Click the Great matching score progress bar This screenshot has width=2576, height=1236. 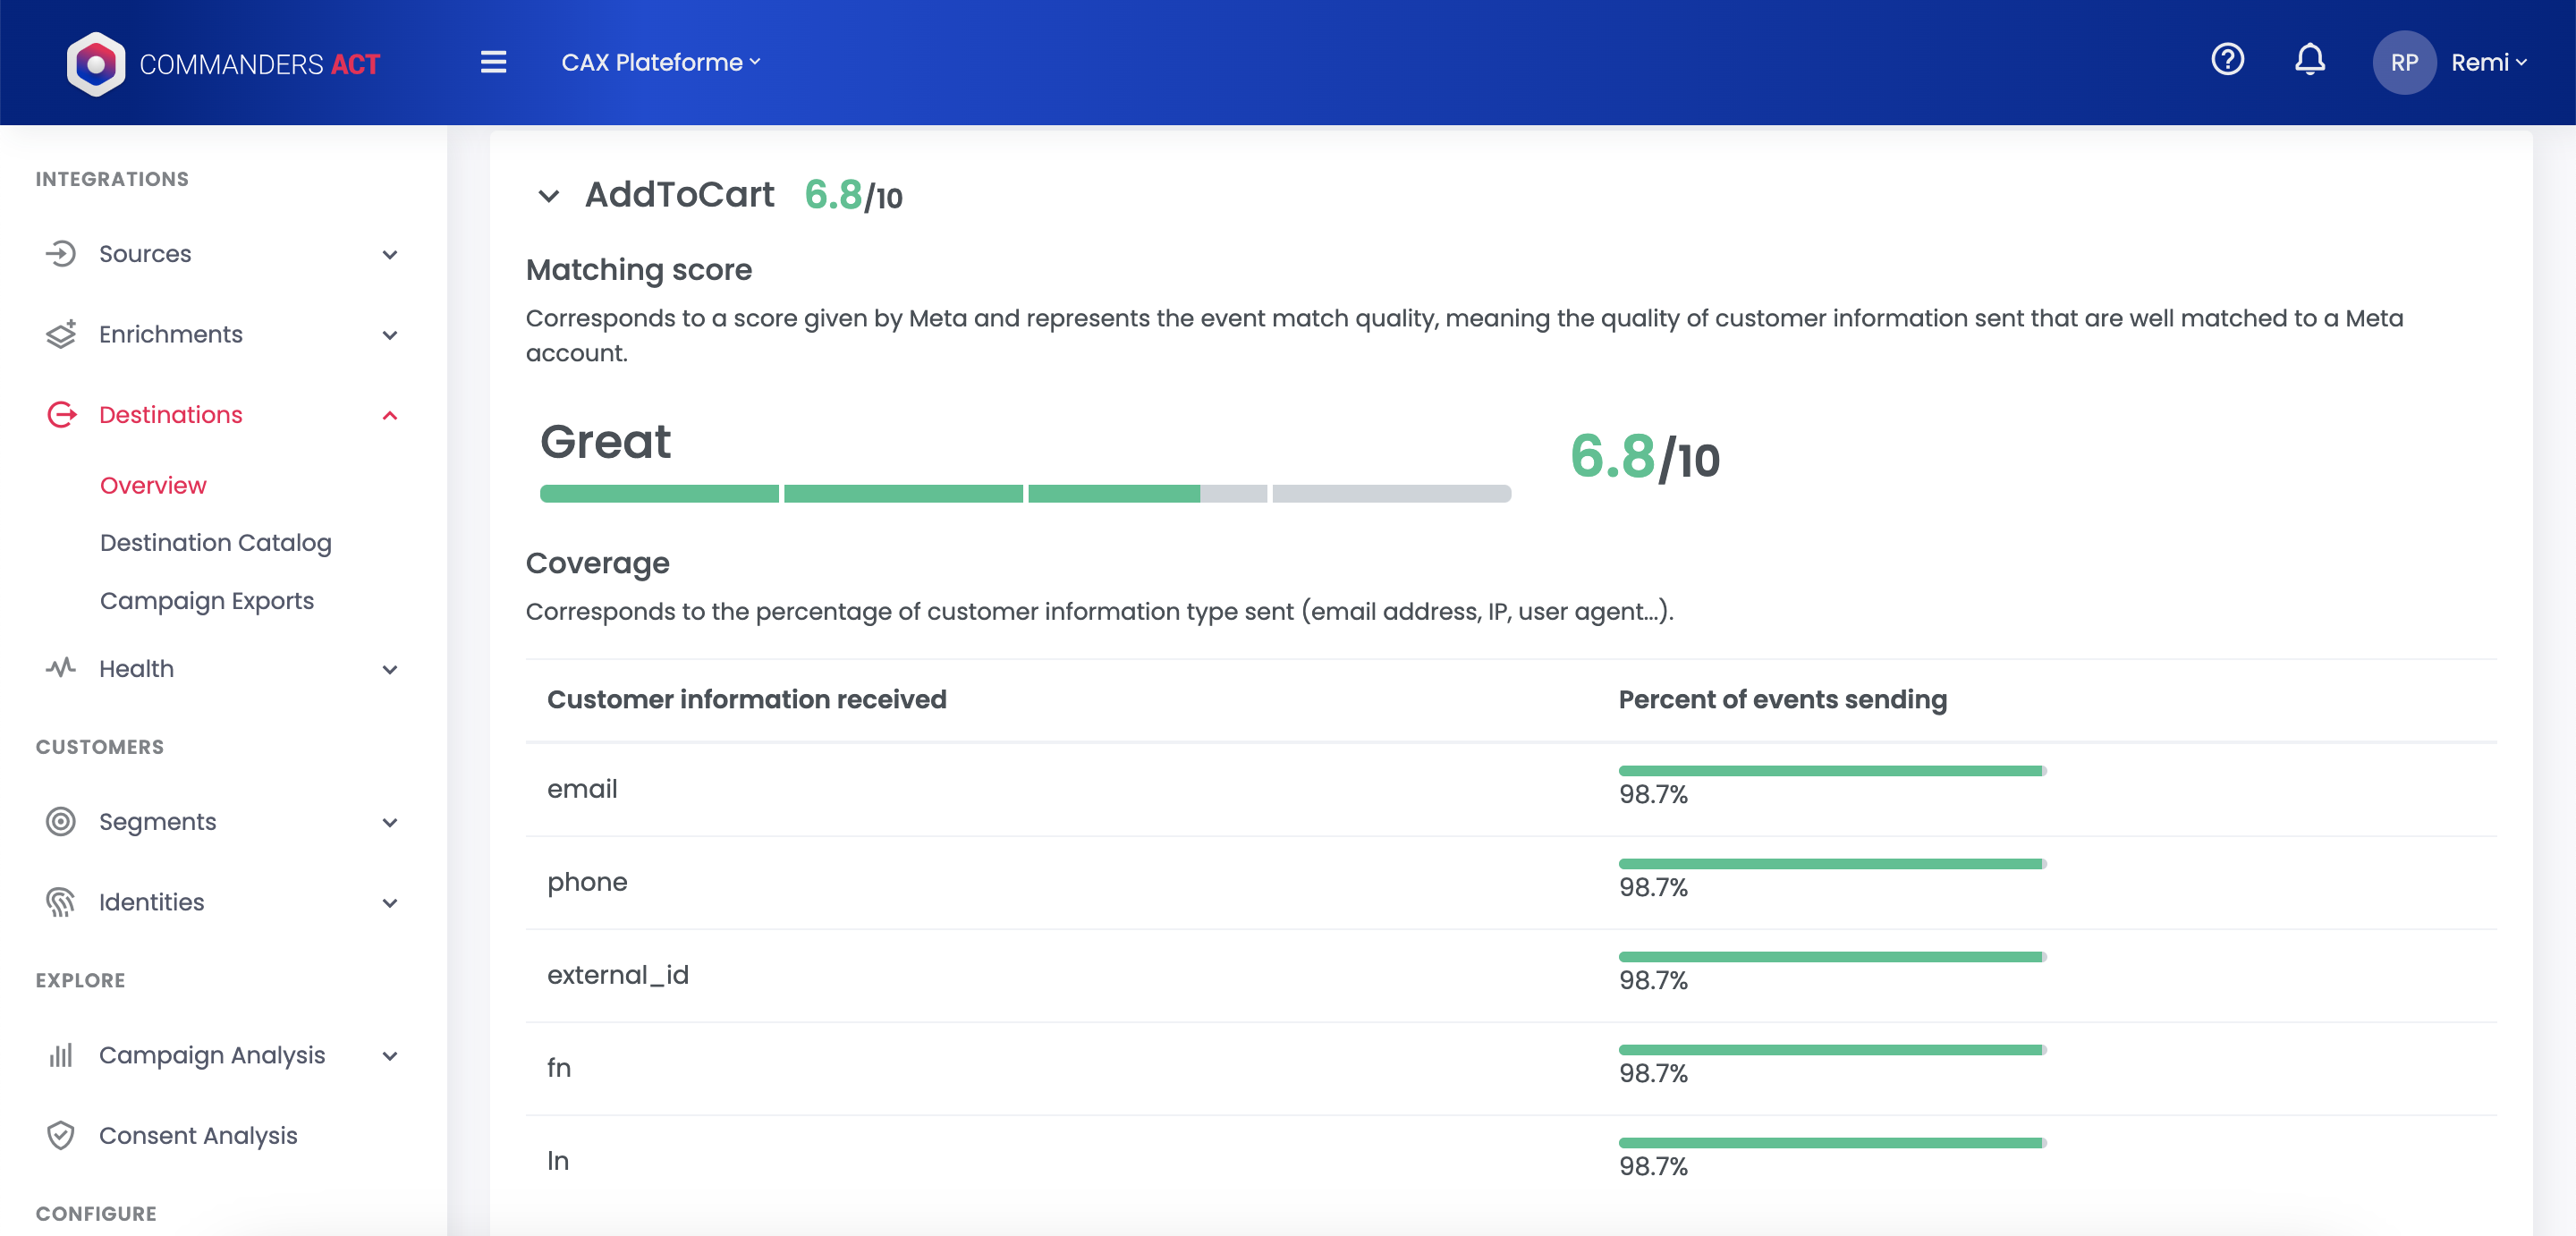coord(1024,494)
